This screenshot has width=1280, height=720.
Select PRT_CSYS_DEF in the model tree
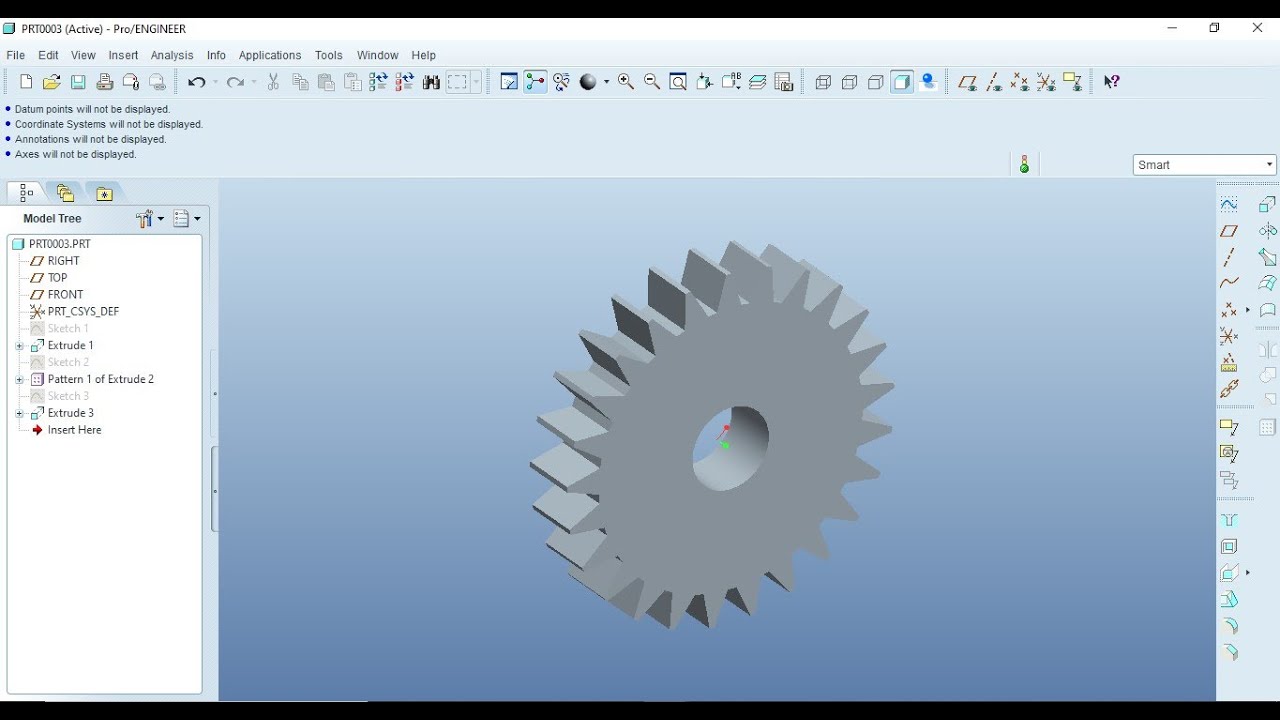(x=83, y=312)
